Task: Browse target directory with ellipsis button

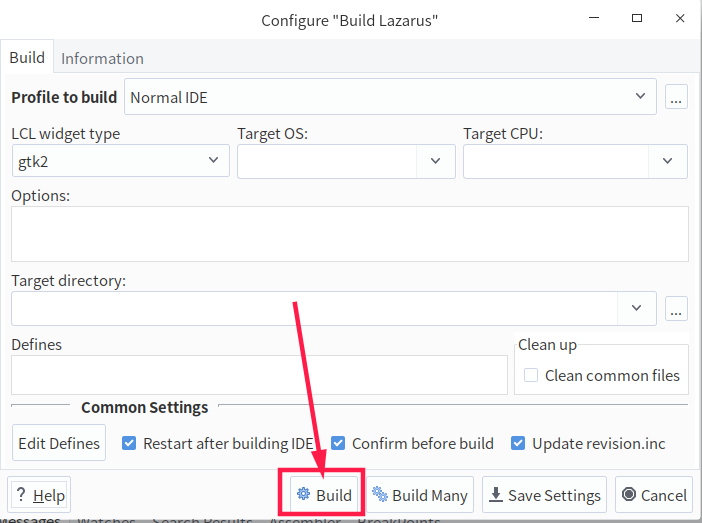Action: pos(676,309)
